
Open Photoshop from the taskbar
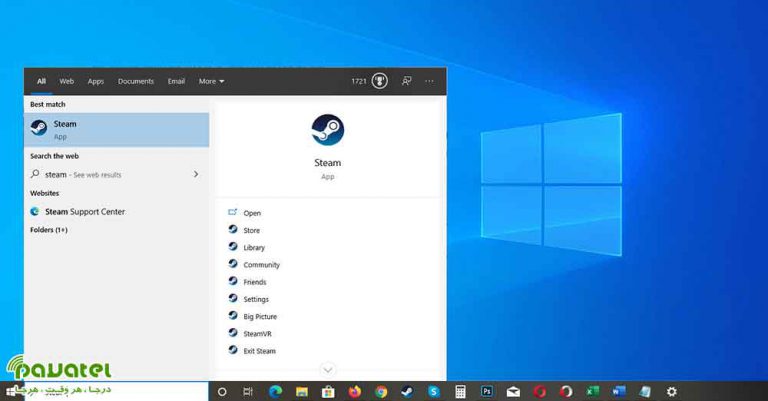486,391
